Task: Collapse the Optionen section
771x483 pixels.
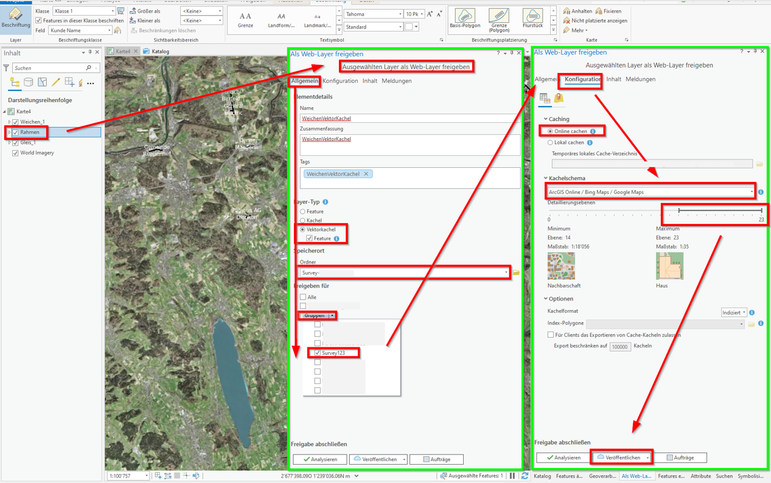Action: (x=546, y=299)
